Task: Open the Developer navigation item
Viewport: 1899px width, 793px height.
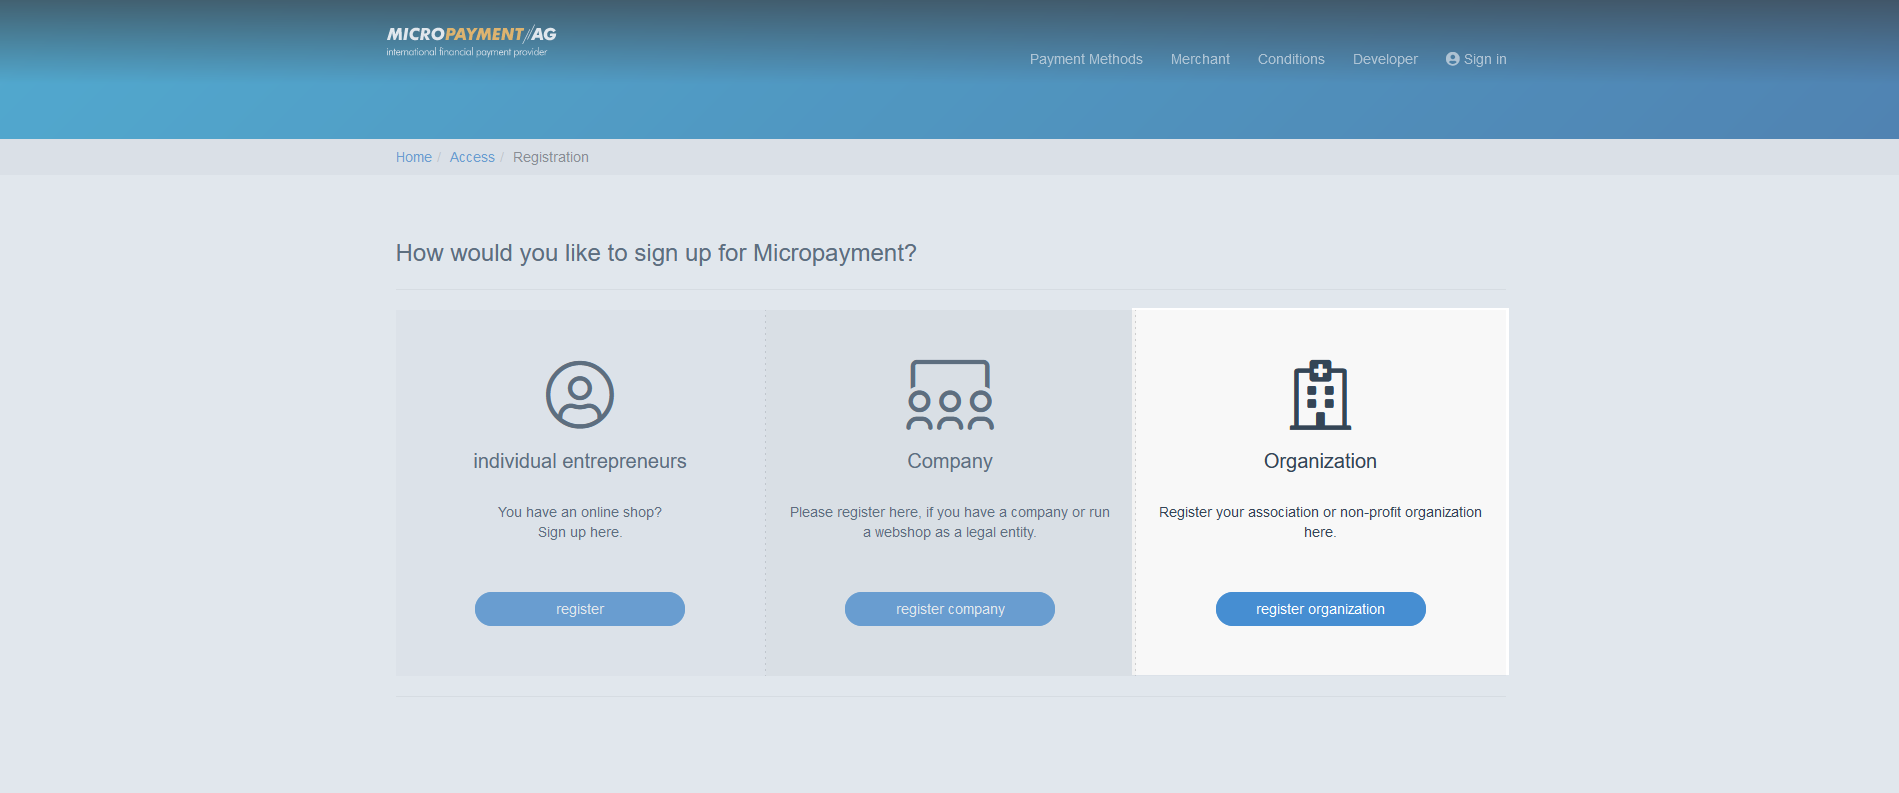Action: point(1384,59)
